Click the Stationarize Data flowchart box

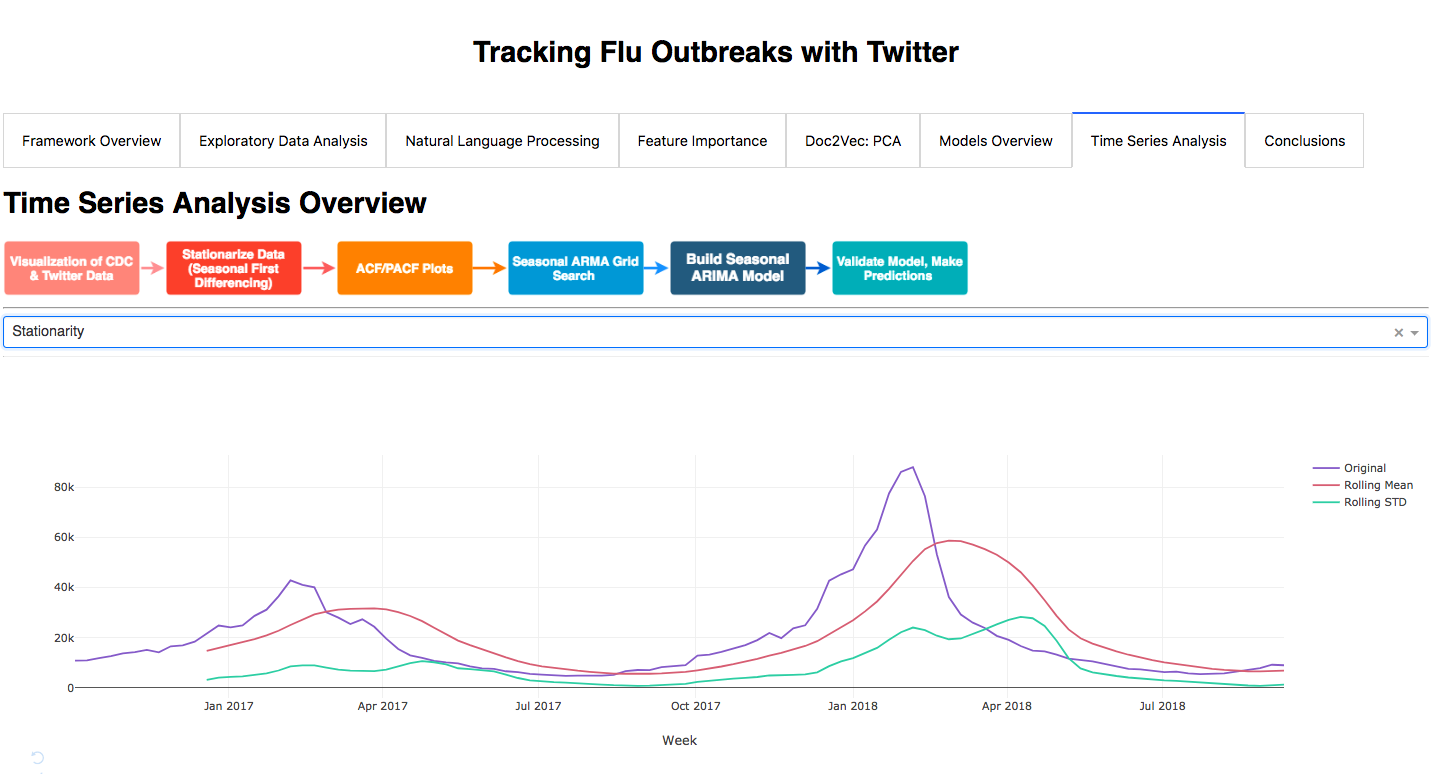click(x=234, y=268)
